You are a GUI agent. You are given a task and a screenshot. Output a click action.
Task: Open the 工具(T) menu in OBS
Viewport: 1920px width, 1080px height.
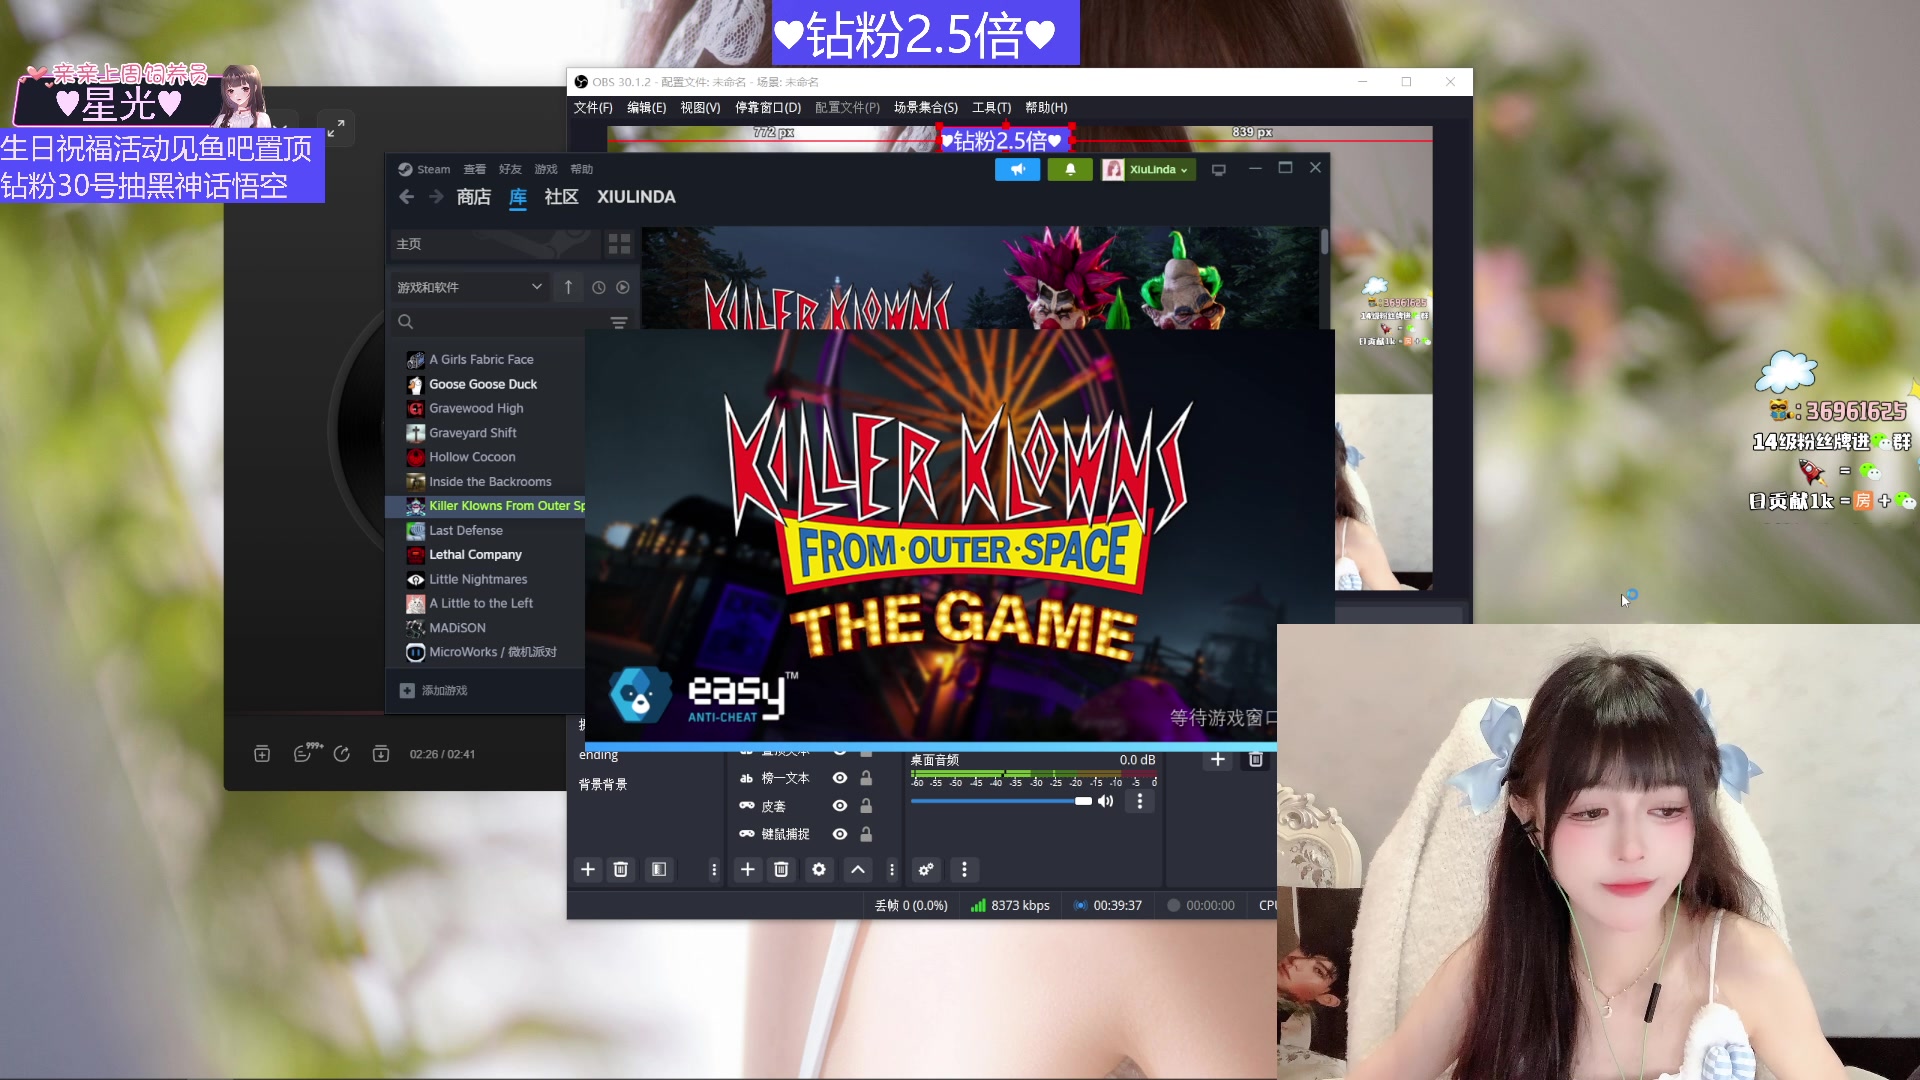click(991, 108)
